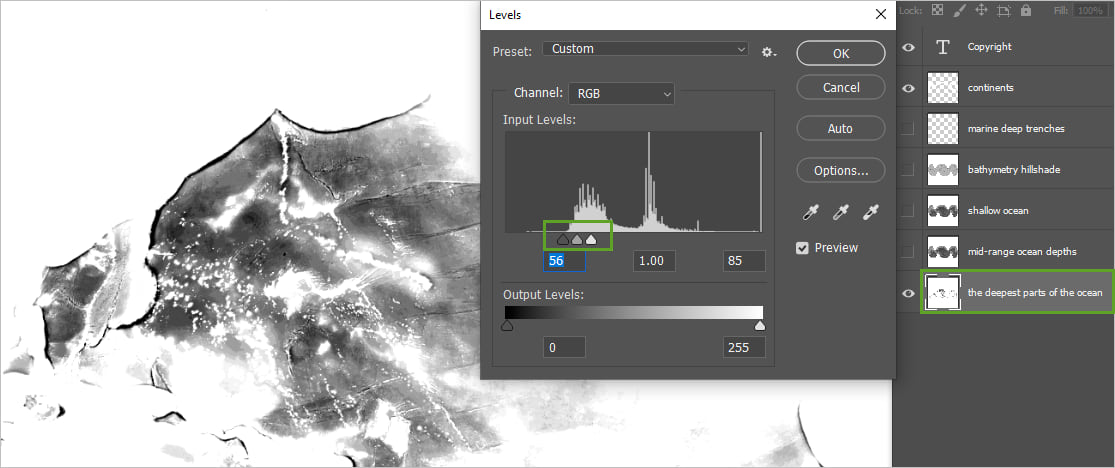The width and height of the screenshot is (1115, 468).
Task: Click the Input Levels histogram
Action: click(x=634, y=181)
